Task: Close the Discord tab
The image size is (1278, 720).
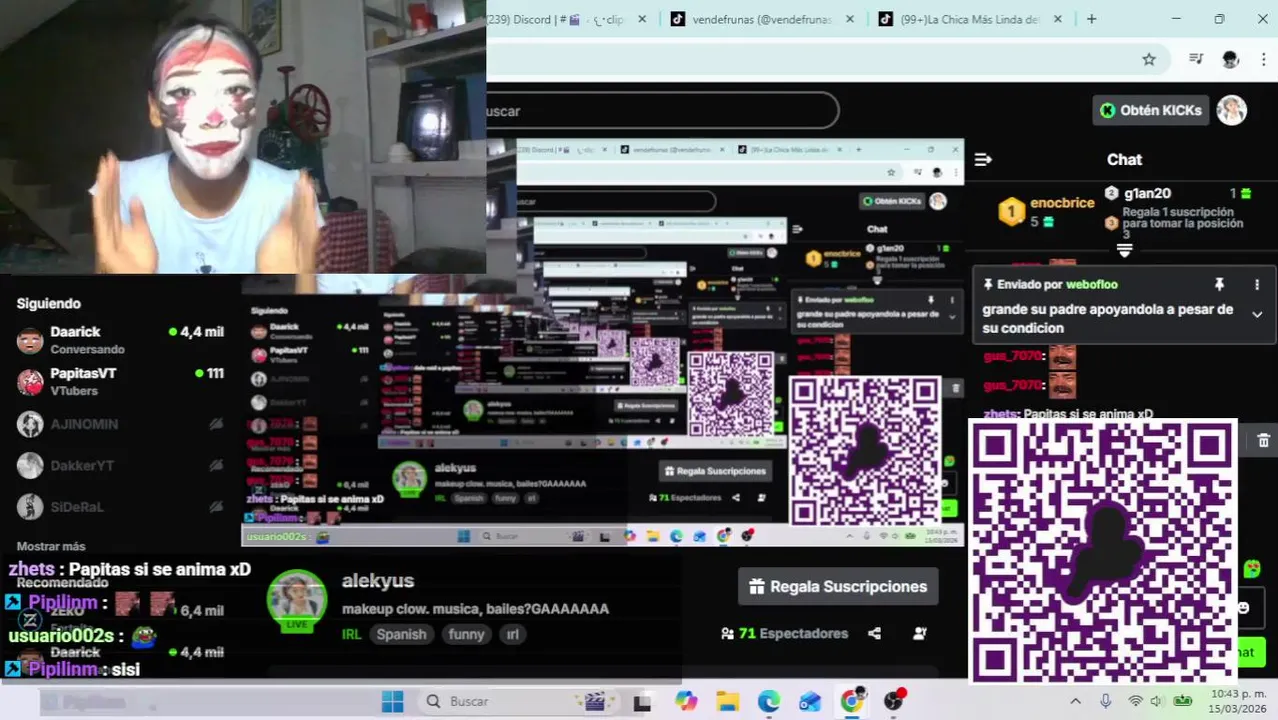Action: click(642, 19)
